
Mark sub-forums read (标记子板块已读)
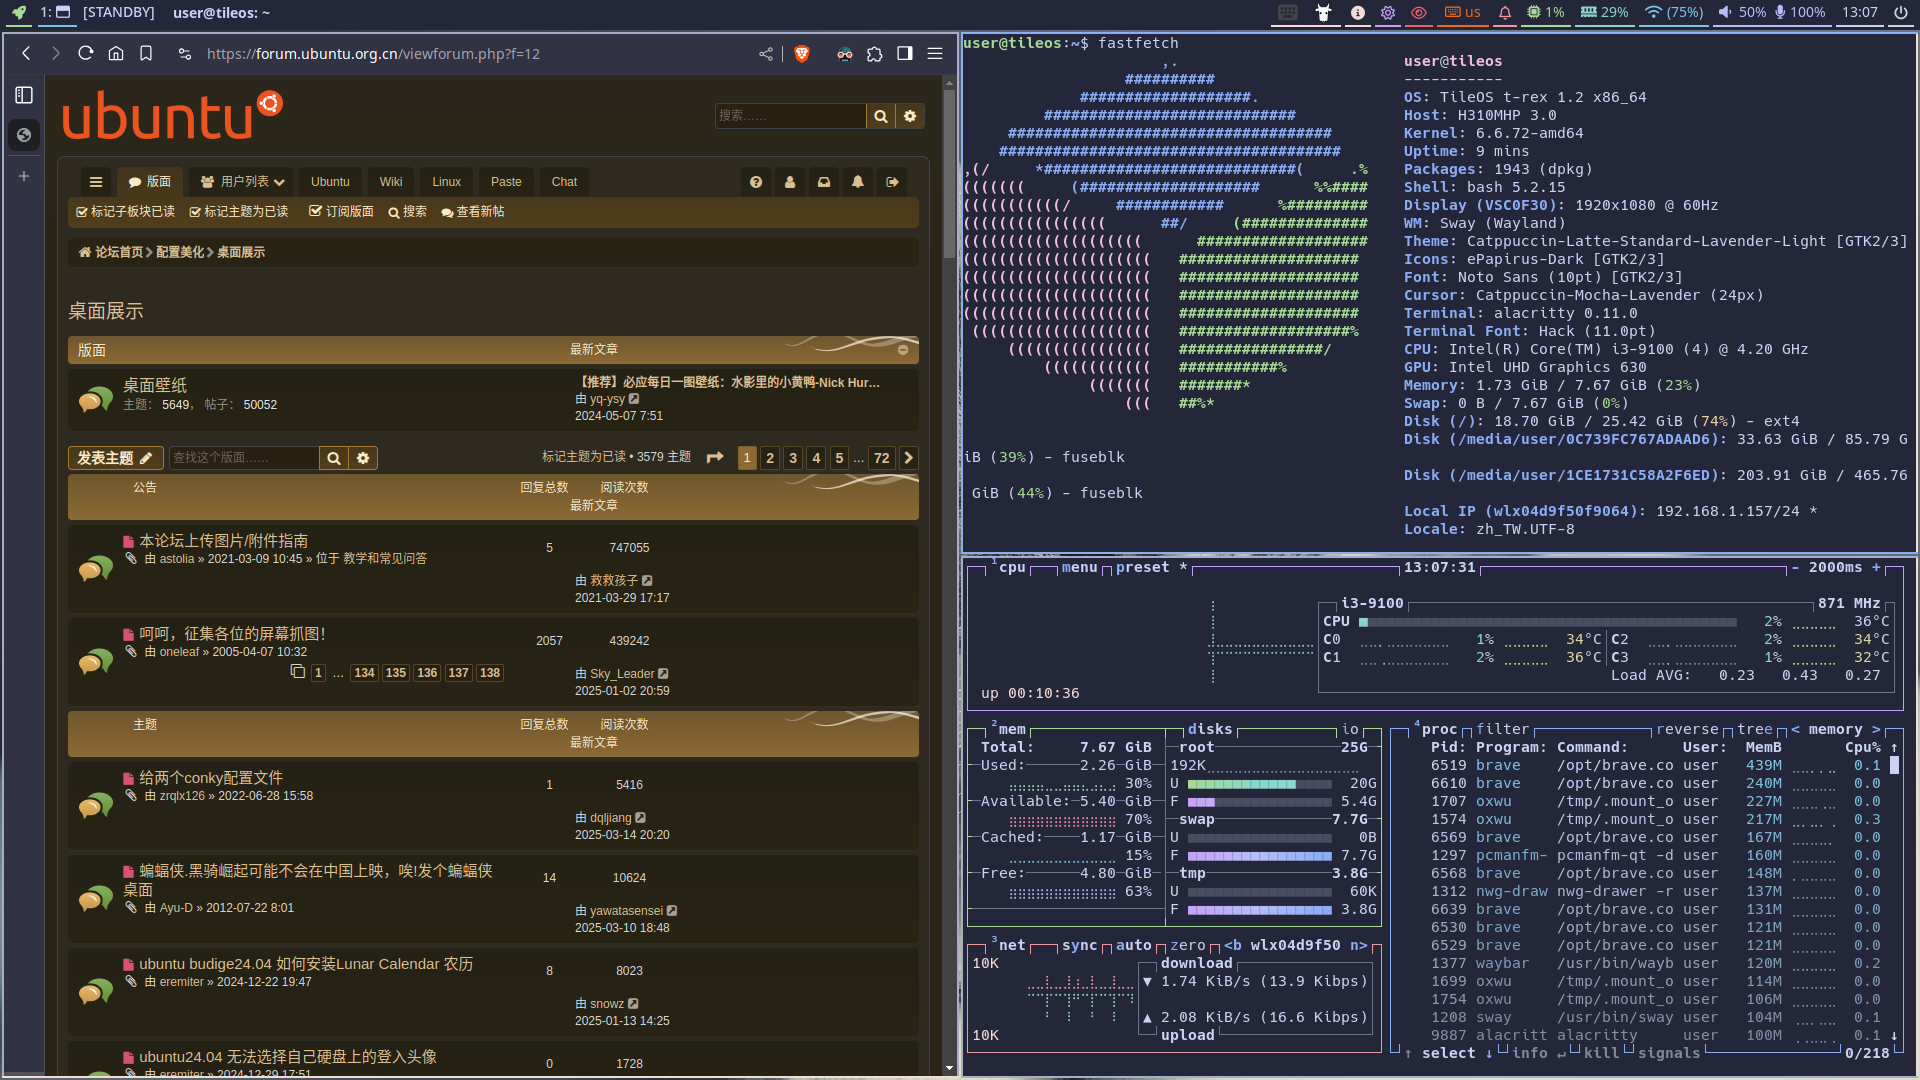(x=125, y=212)
